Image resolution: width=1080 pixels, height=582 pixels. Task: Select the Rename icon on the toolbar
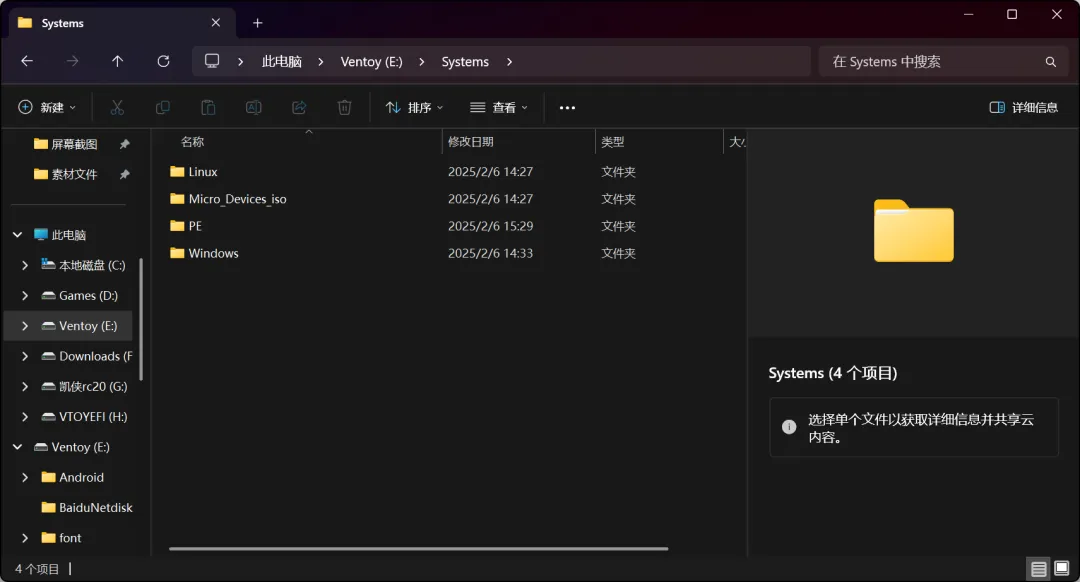point(253,107)
